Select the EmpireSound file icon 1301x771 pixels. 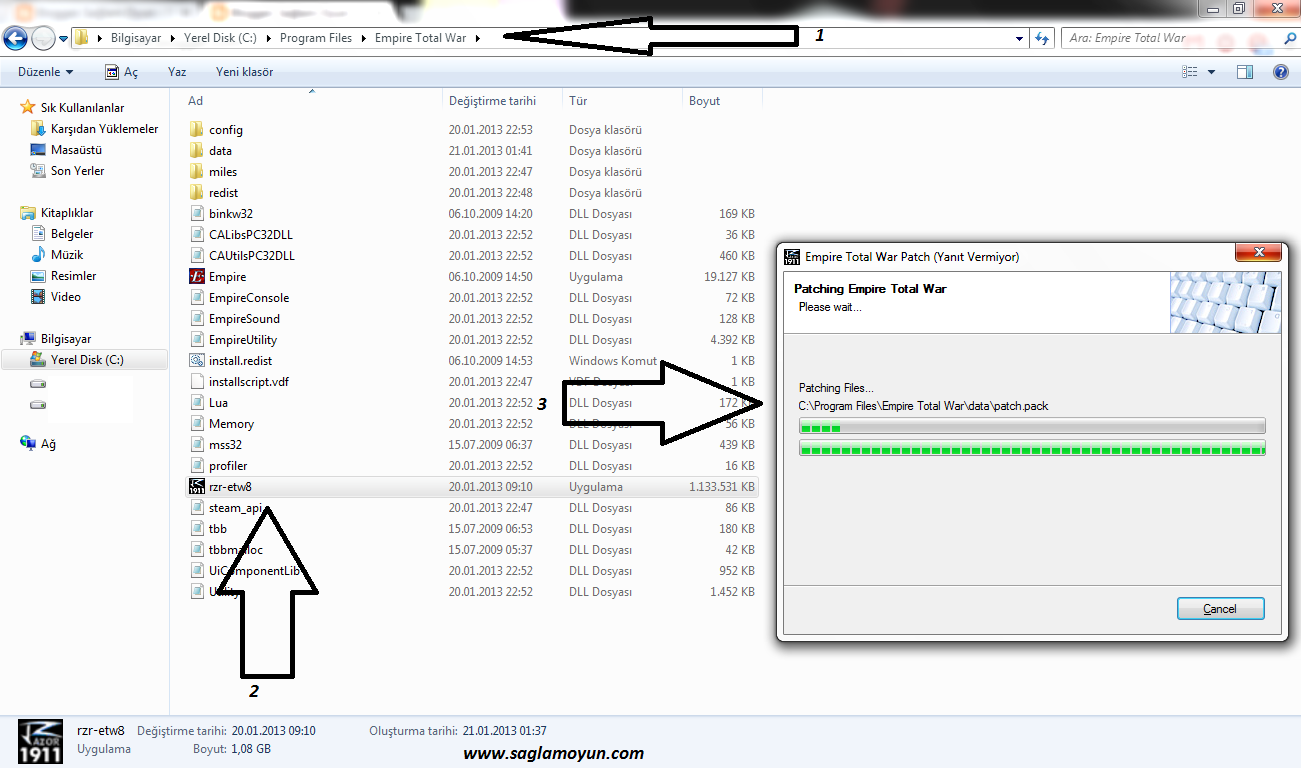[196, 318]
